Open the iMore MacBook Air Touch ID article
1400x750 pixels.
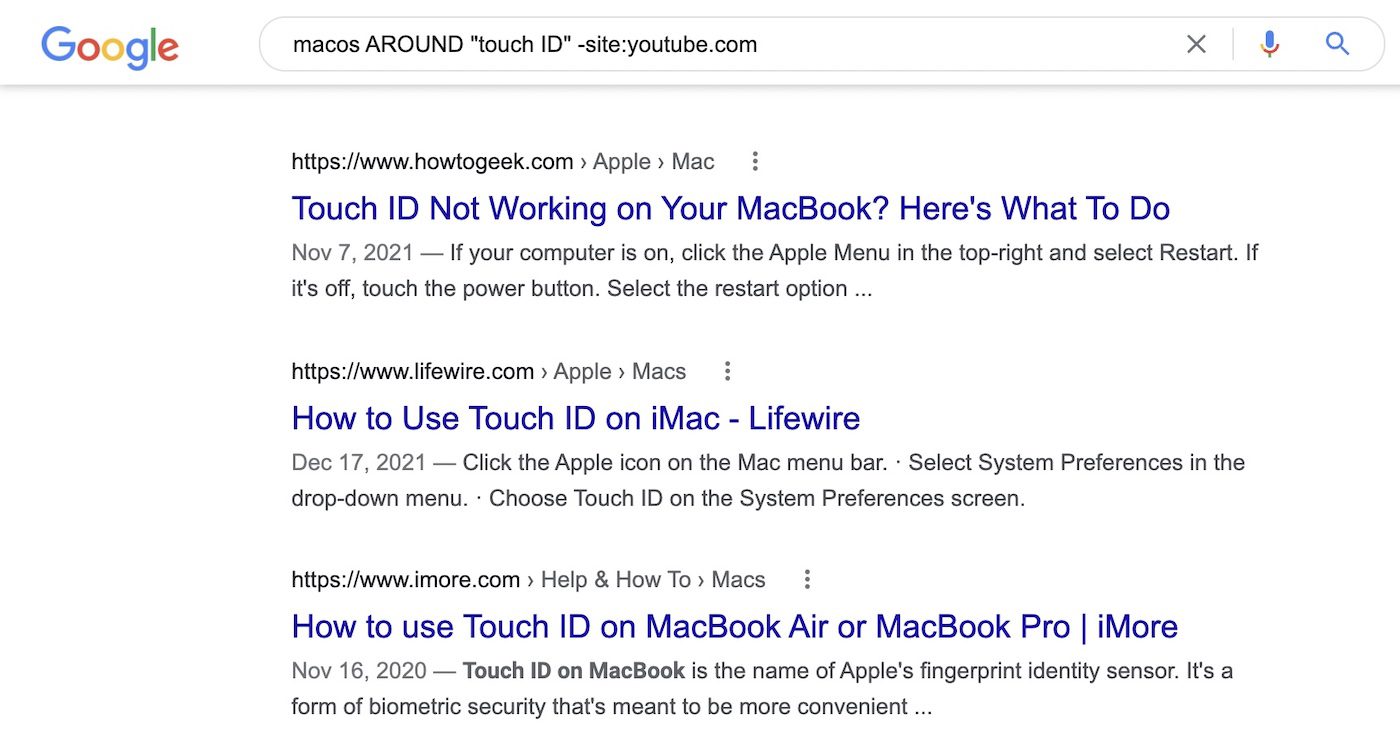click(734, 626)
